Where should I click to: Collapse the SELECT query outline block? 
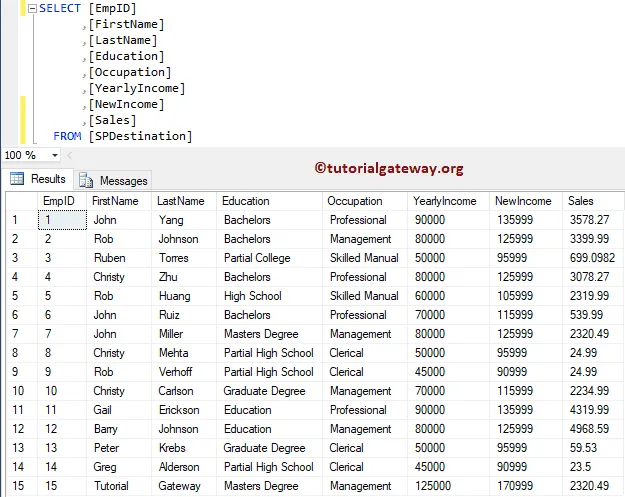coord(32,8)
